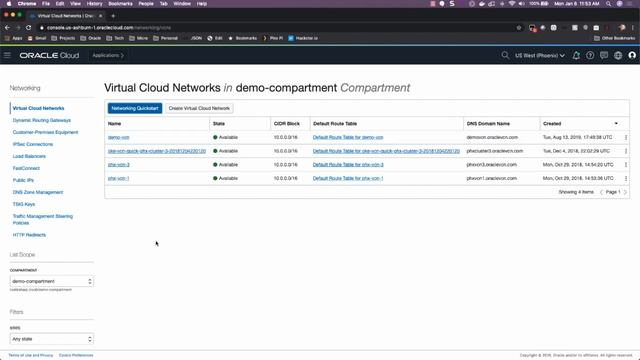Click the Wi-Fi status icon
This screenshot has height=360, width=640.
coord(511,4)
